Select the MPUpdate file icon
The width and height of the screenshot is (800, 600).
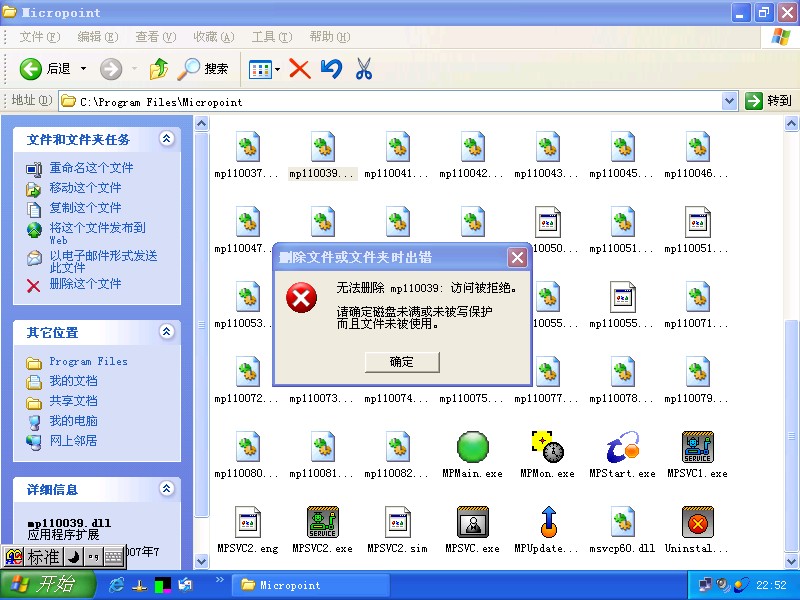click(547, 522)
